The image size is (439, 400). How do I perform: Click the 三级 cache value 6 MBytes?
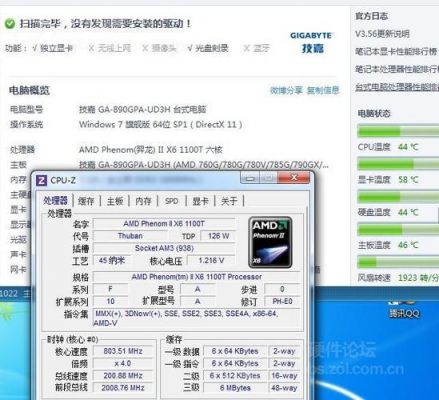pyautogui.click(x=235, y=388)
